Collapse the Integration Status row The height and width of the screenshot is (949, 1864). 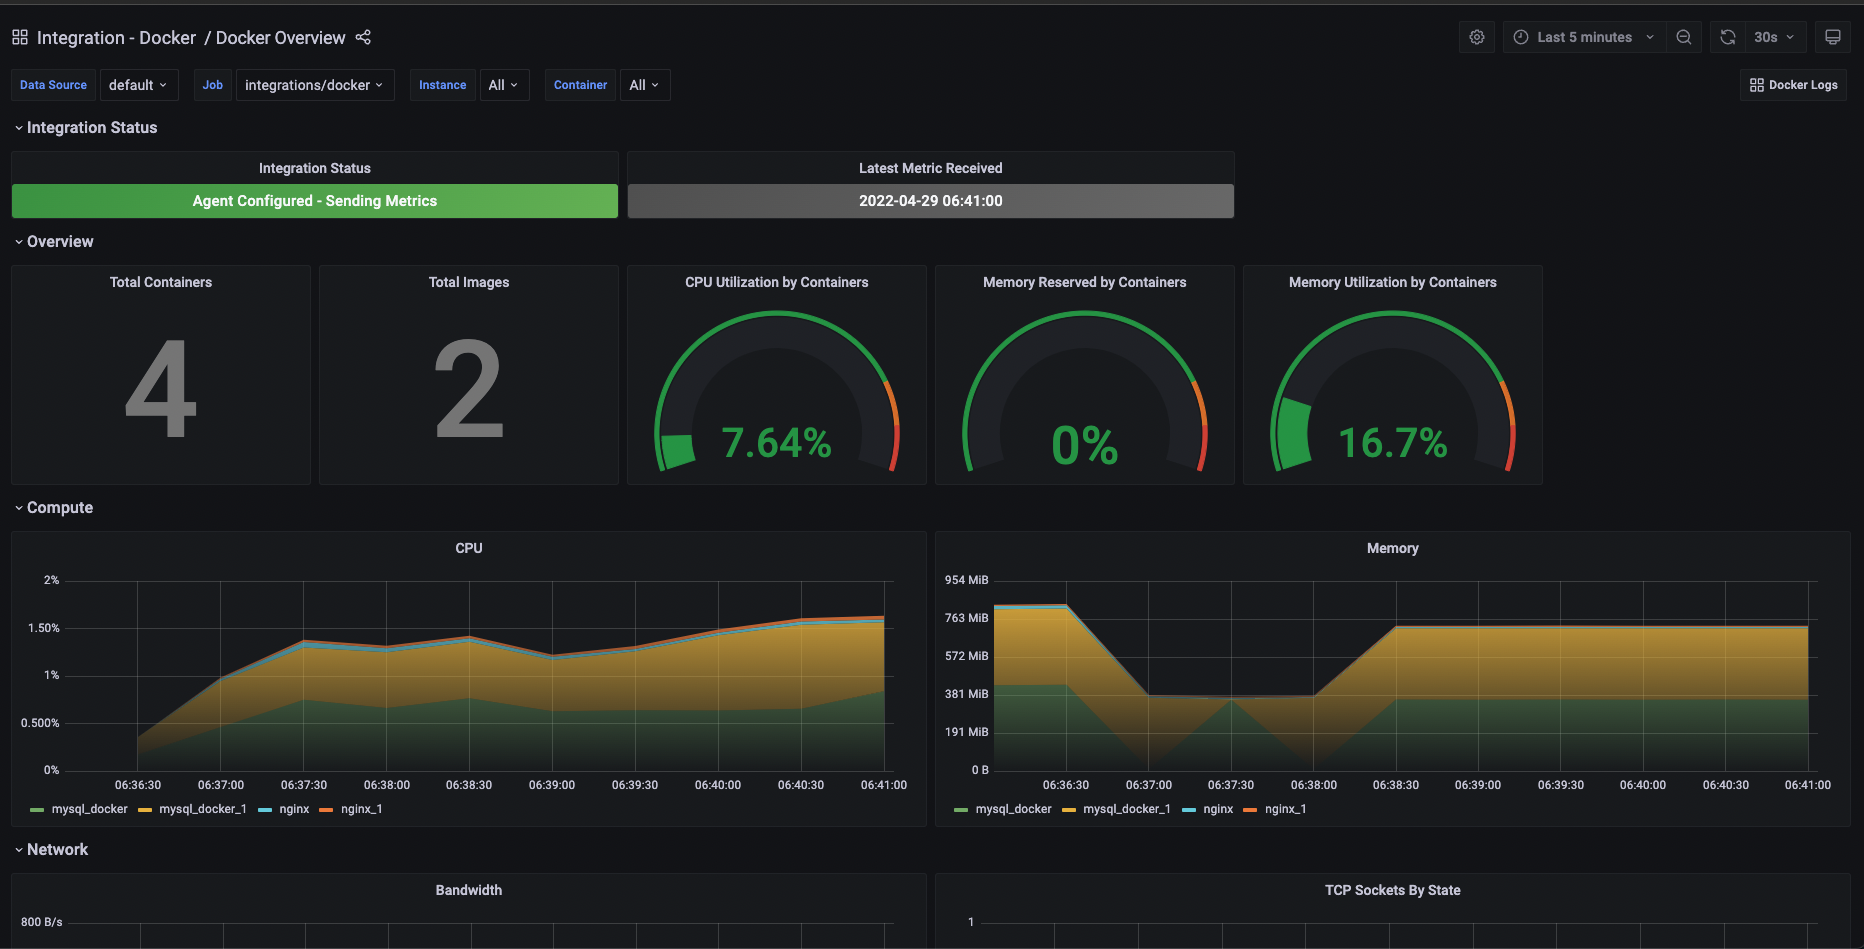86,127
